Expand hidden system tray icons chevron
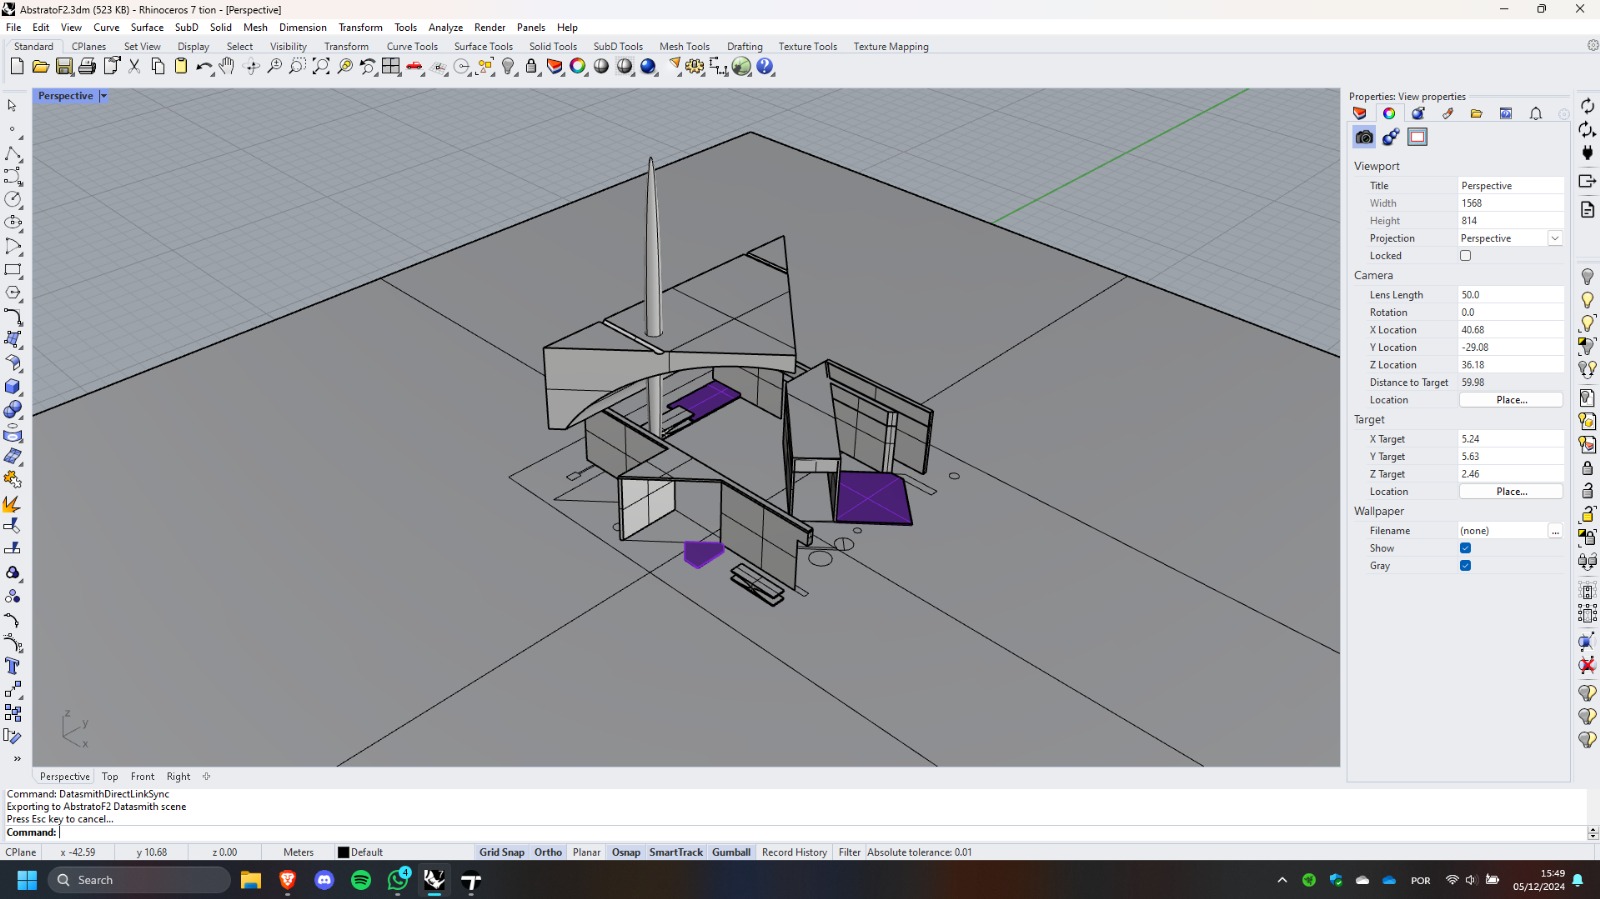This screenshot has width=1600, height=899. (x=1282, y=880)
